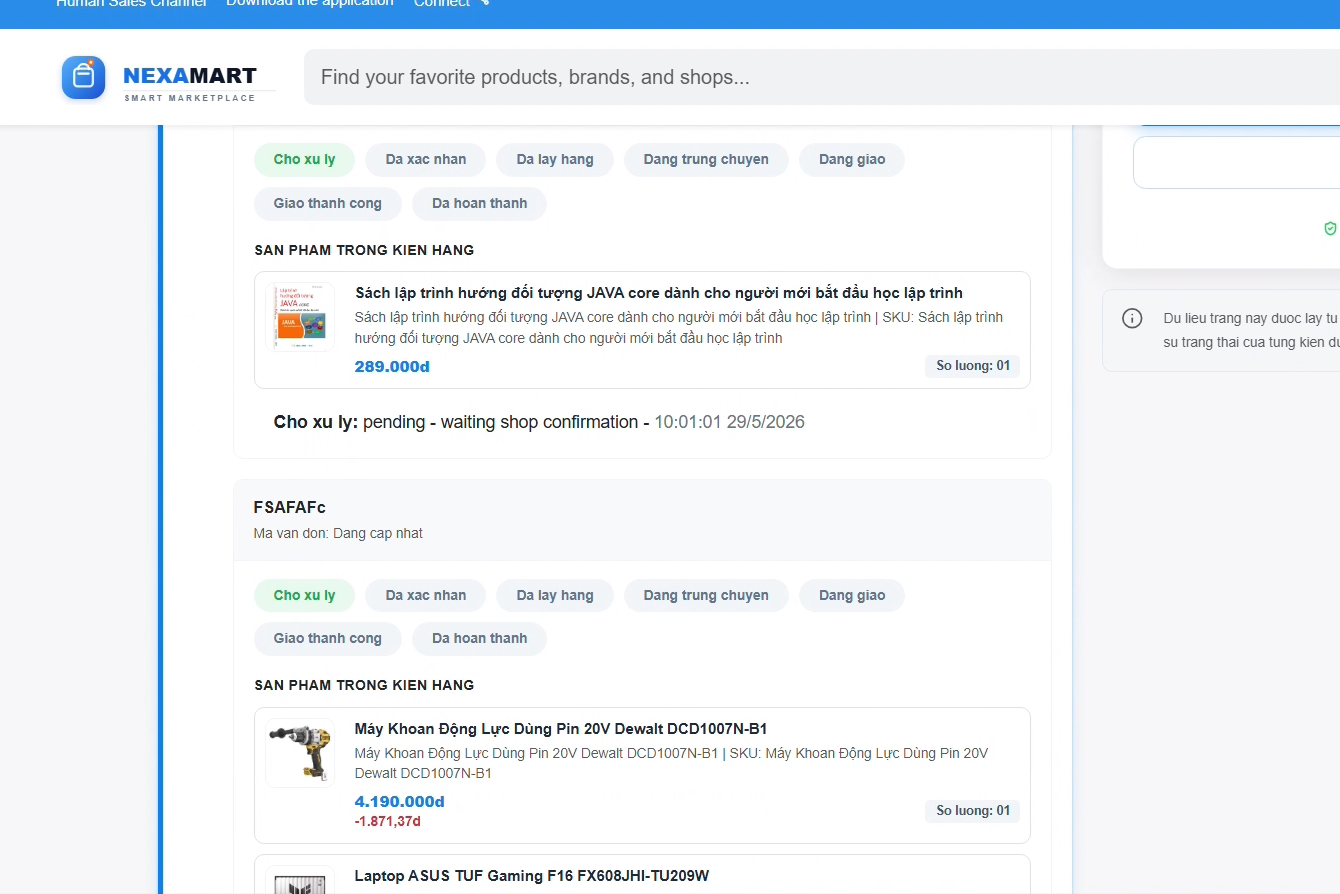This screenshot has width=1340, height=894.
Task: Select Cho xu ly chip above JAVA book
Action: coord(304,159)
